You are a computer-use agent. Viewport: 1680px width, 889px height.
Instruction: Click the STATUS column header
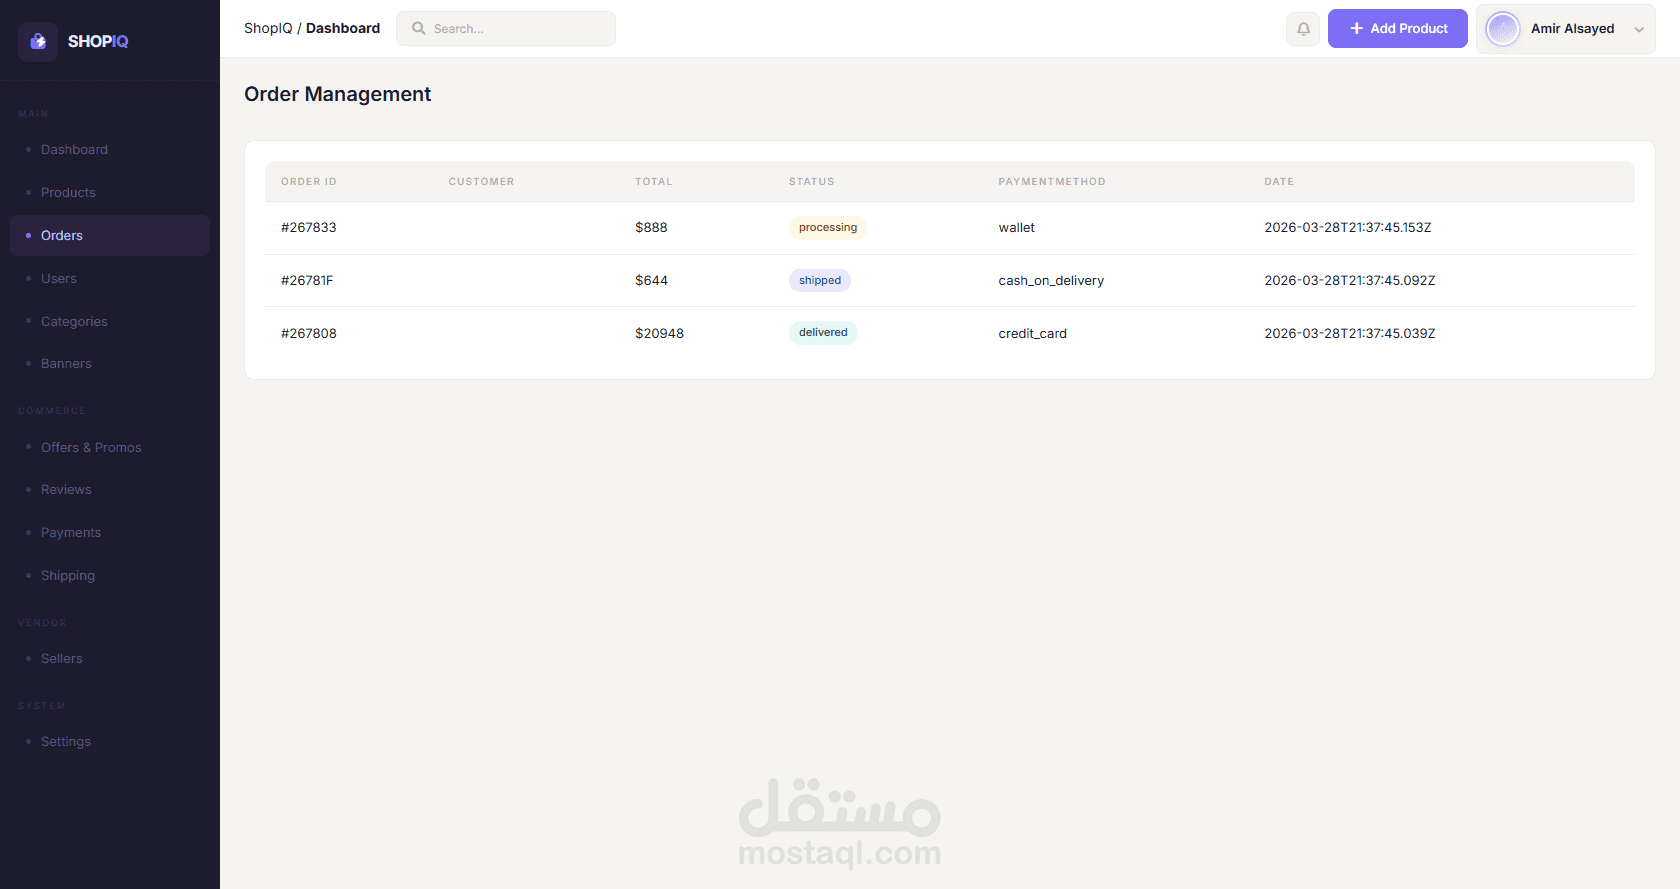click(812, 182)
